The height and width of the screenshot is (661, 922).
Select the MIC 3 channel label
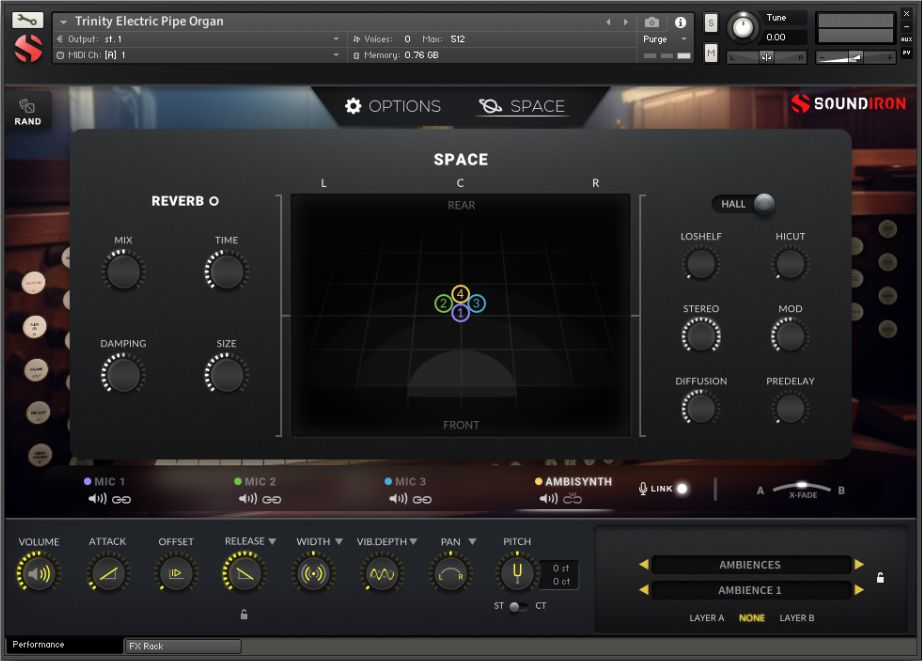(410, 482)
